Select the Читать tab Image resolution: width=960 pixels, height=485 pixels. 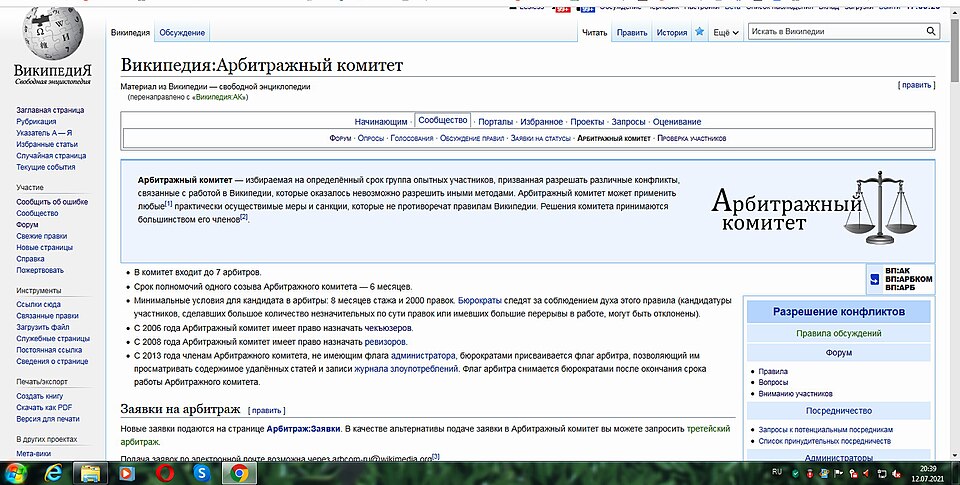(594, 32)
